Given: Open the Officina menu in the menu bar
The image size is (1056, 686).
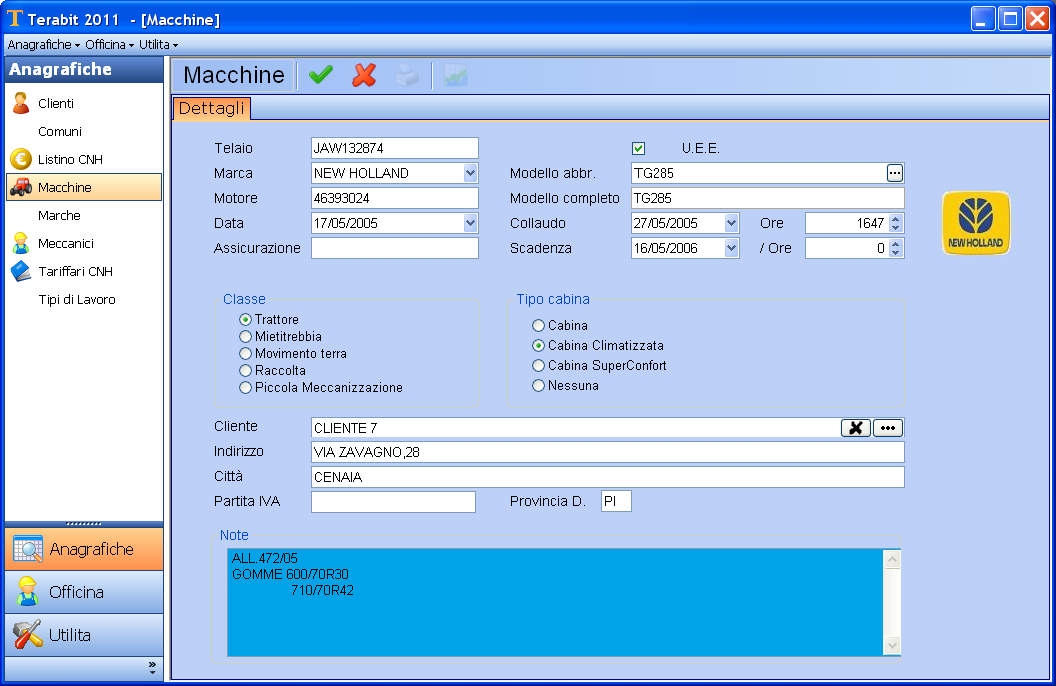Looking at the screenshot, I should 109,44.
